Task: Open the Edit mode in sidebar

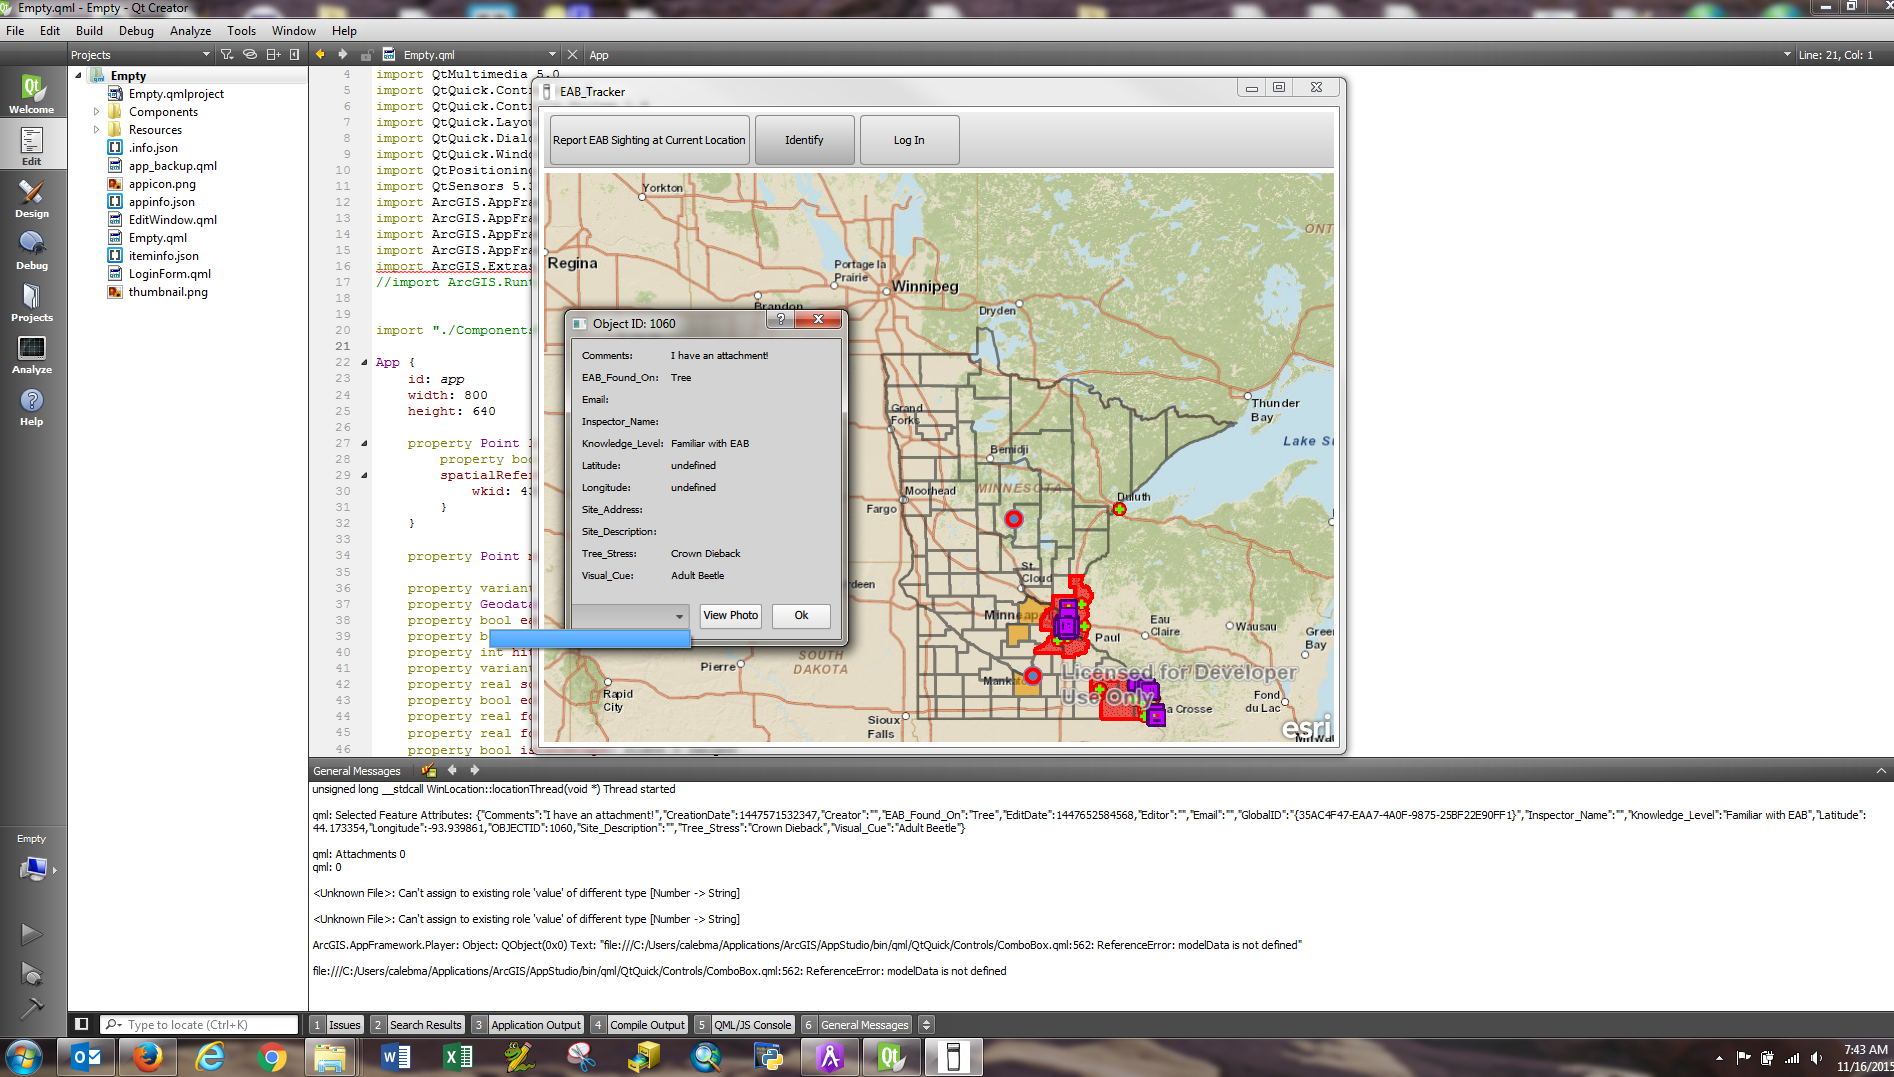Action: 32,146
